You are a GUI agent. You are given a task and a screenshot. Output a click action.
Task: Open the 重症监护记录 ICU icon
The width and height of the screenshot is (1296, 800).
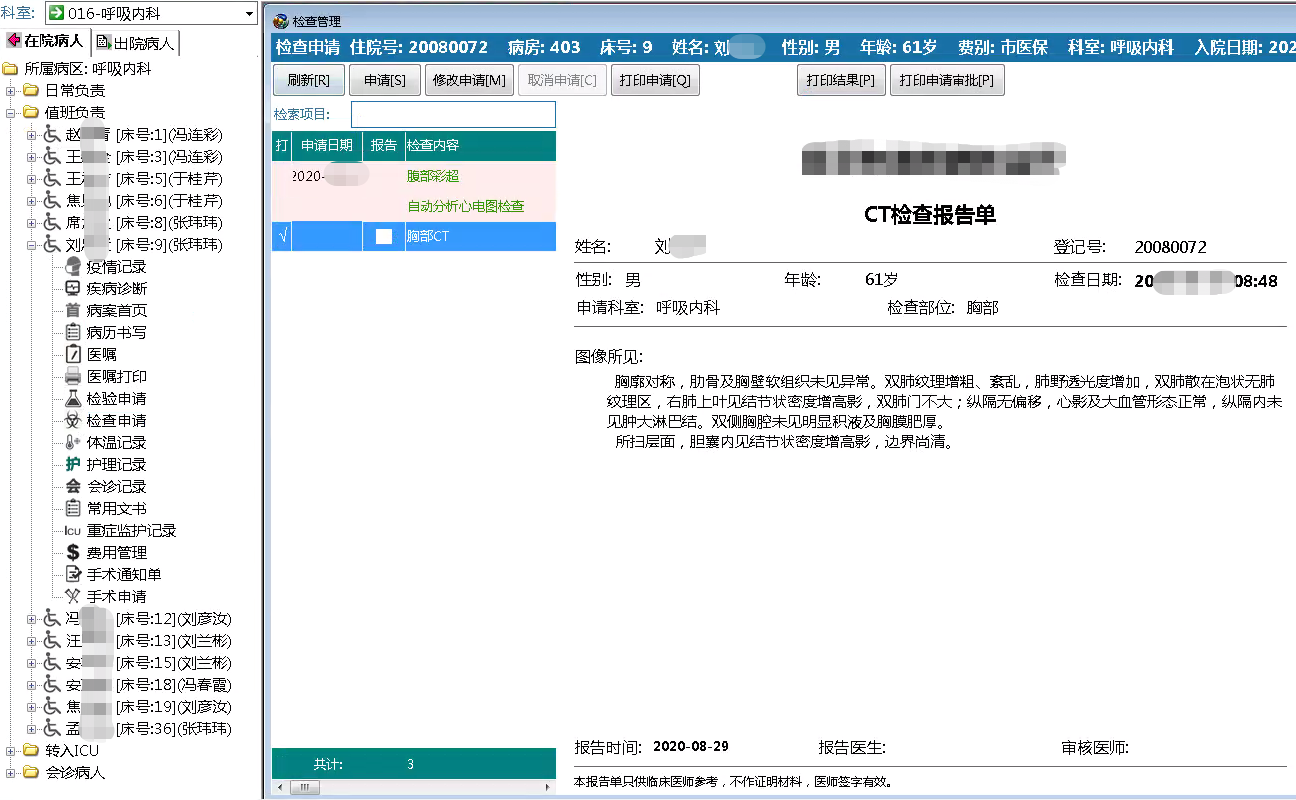click(72, 530)
